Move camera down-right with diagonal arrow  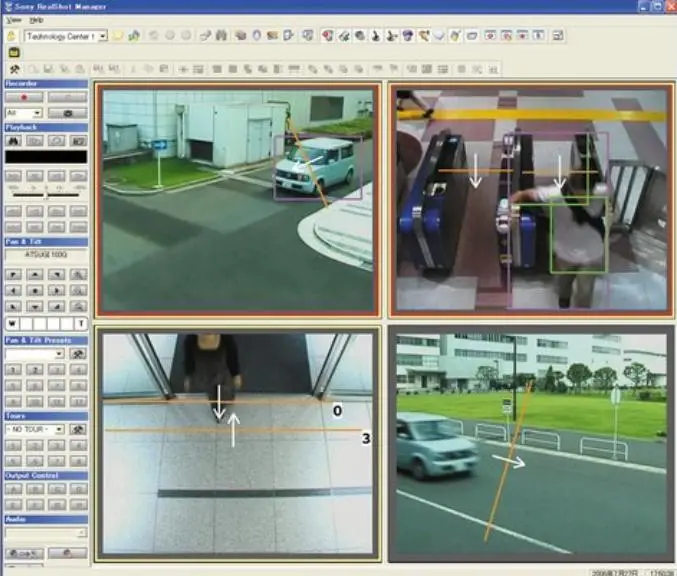pos(57,307)
